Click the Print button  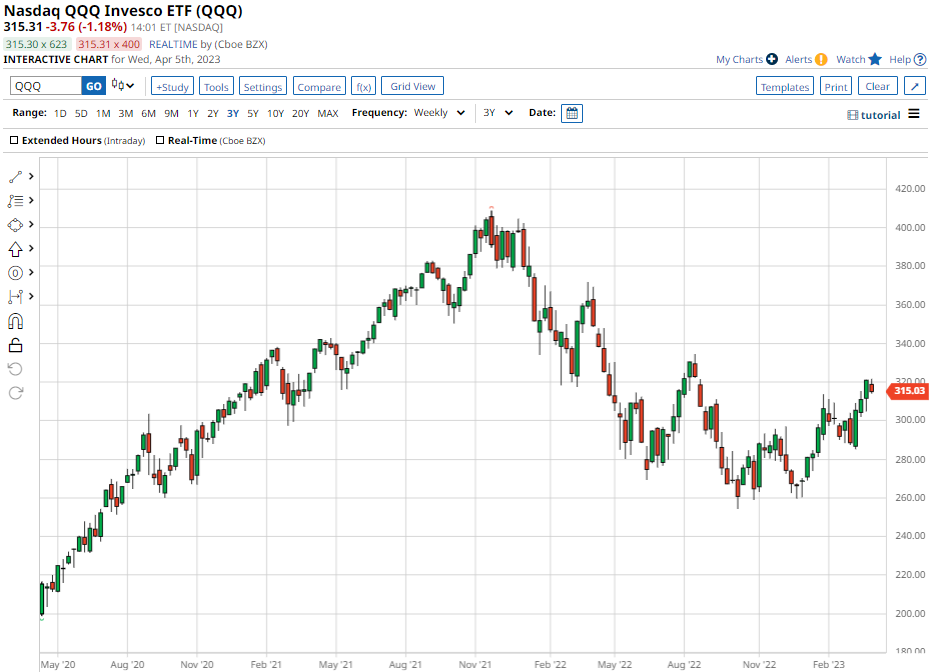836,86
